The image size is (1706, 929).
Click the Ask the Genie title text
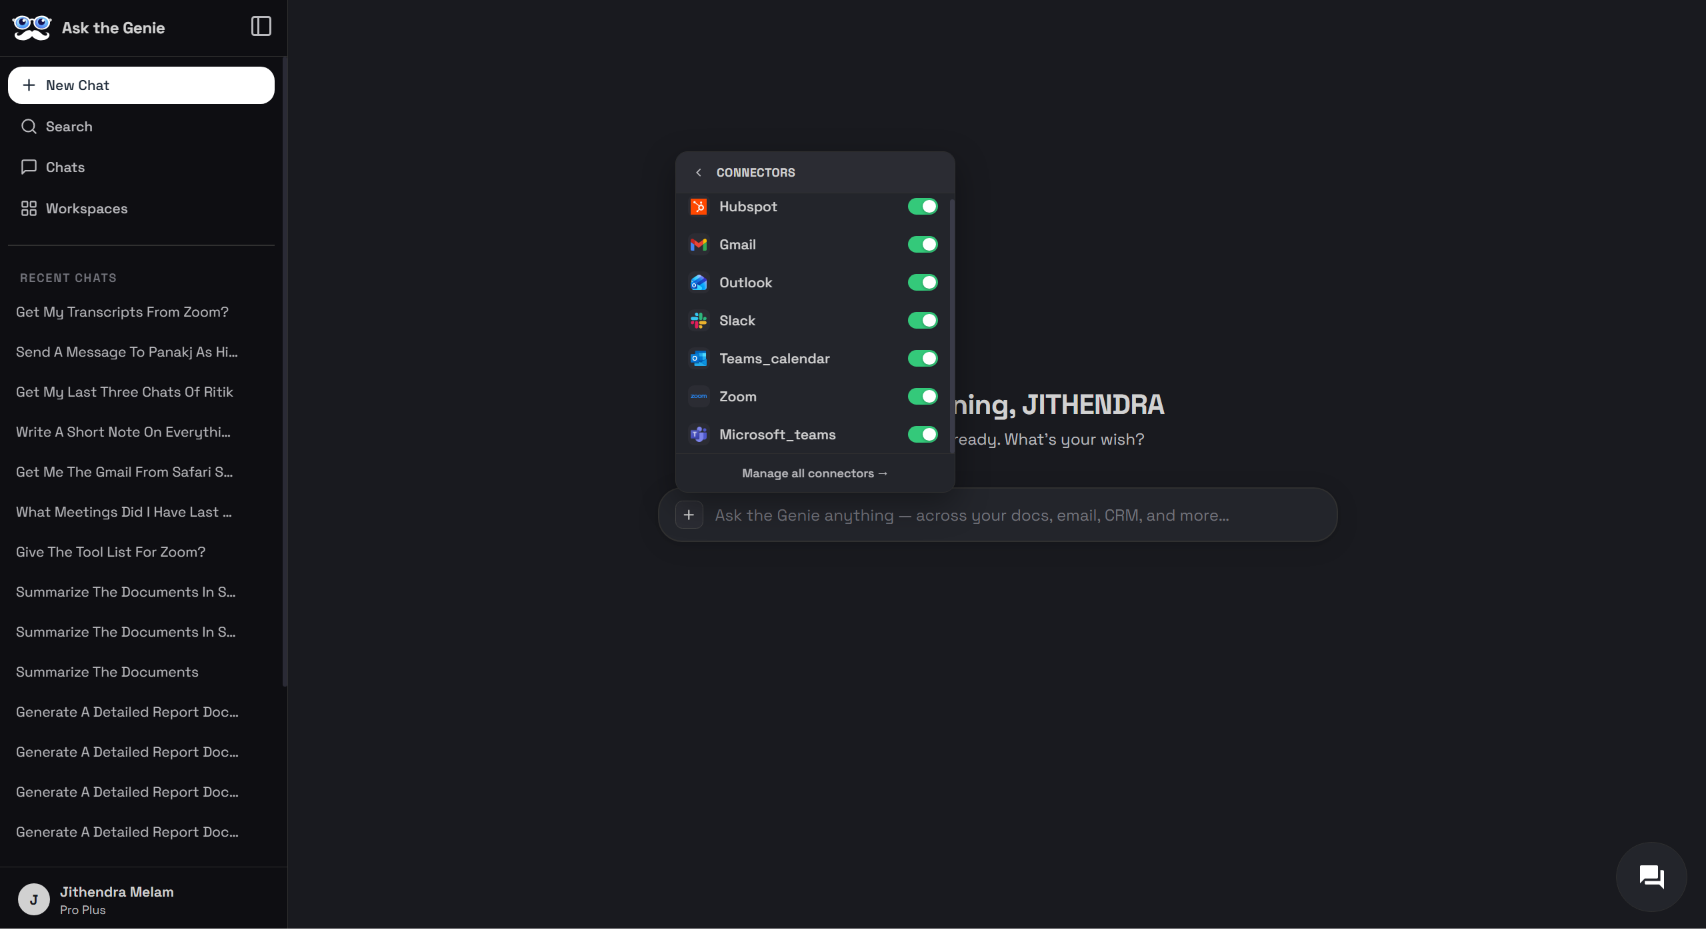(113, 28)
